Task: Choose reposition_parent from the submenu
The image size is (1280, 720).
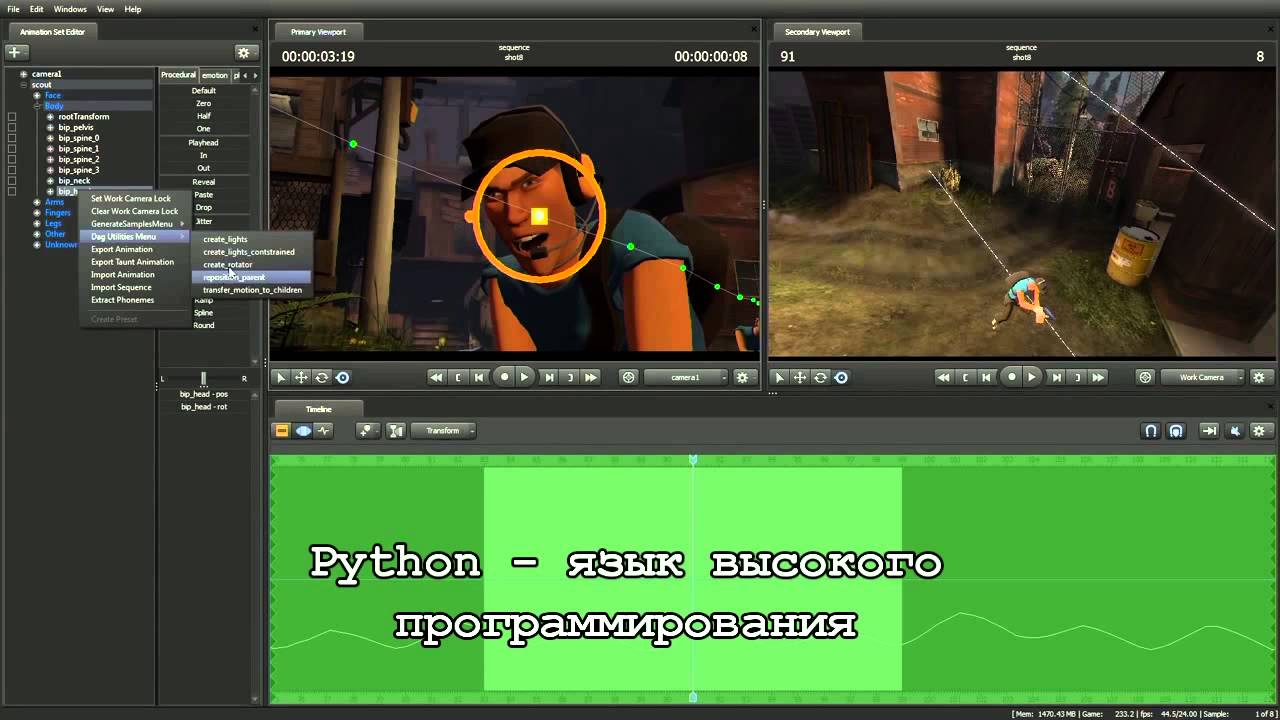Action: [251, 277]
